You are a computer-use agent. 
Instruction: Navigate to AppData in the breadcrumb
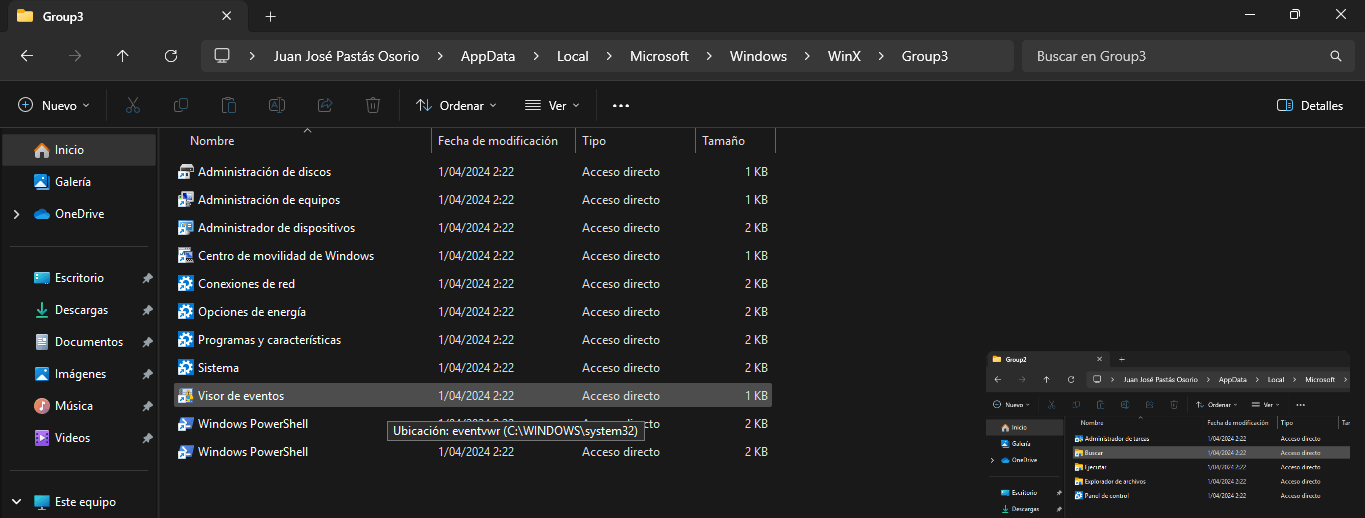click(x=488, y=56)
